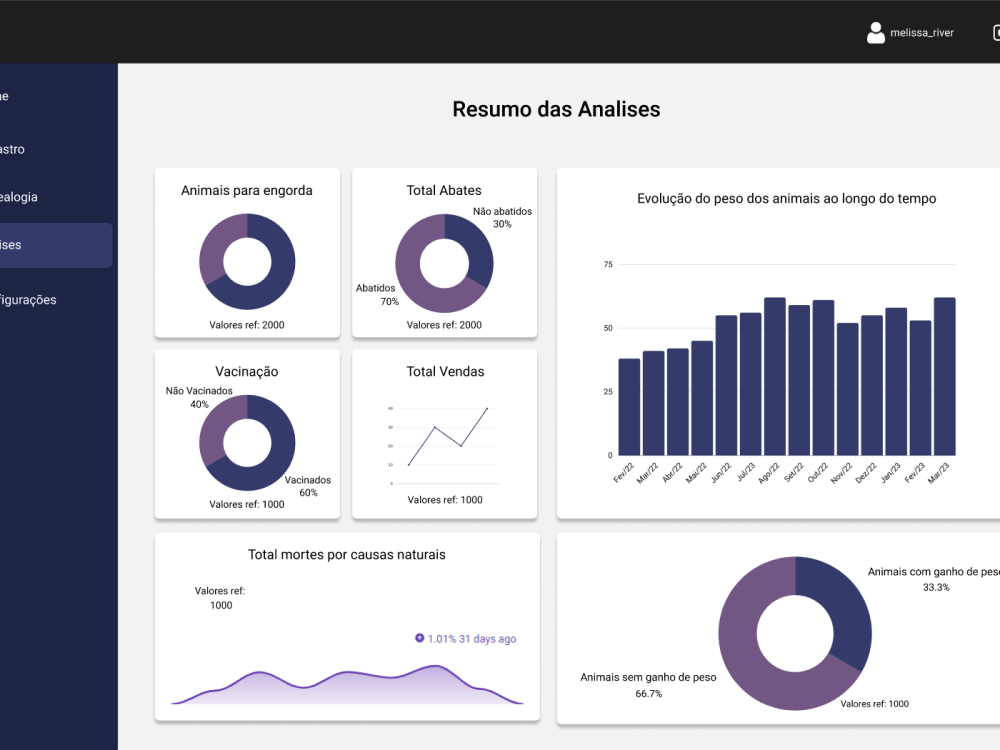Click the rightmost Mar/23 bar in weight chart

[x=945, y=376]
